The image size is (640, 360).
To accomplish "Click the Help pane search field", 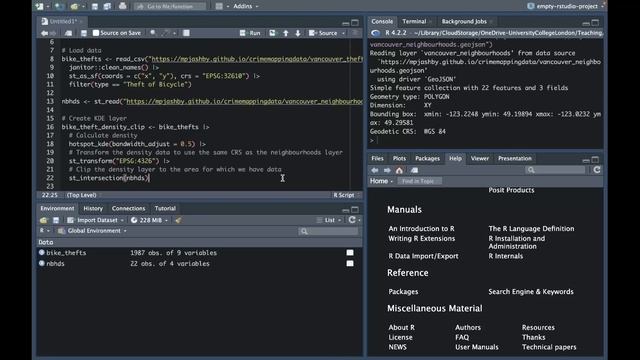I will (x=555, y=170).
